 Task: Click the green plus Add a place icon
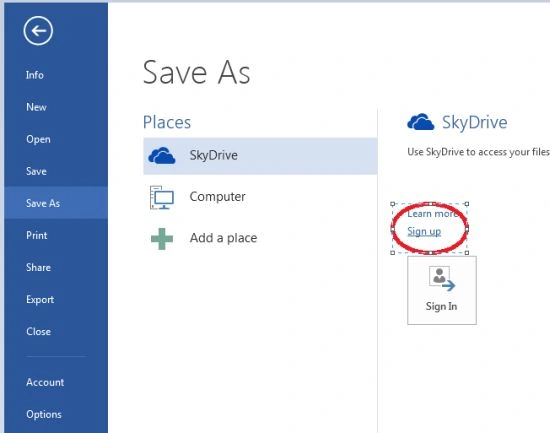click(x=162, y=239)
